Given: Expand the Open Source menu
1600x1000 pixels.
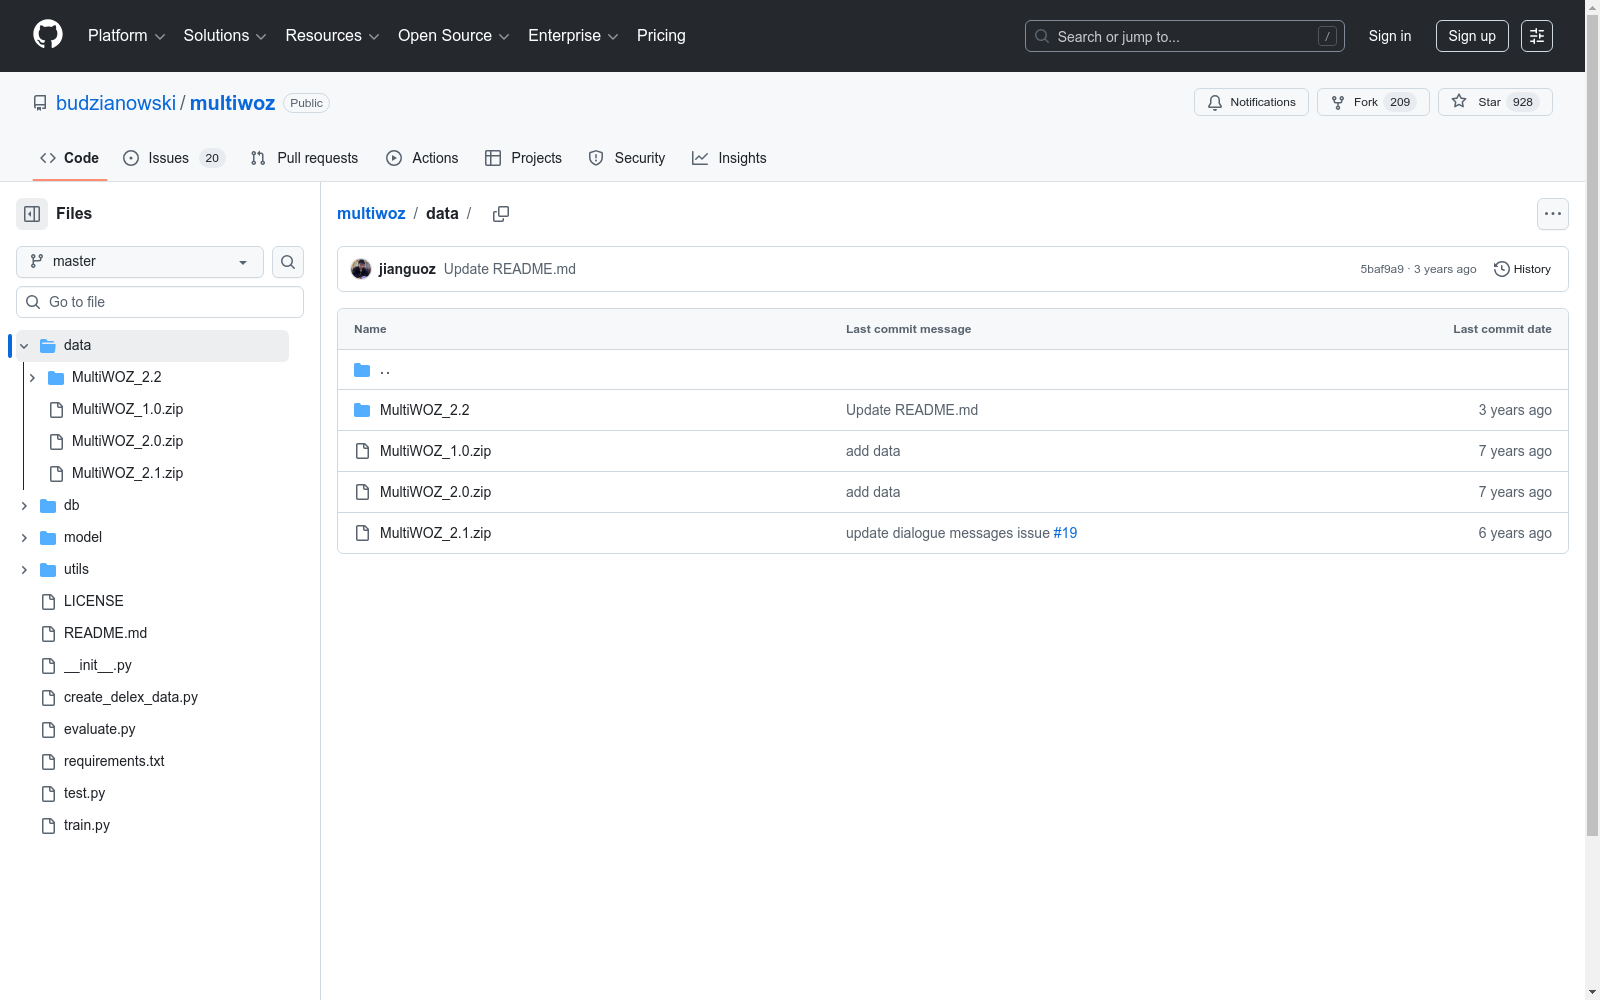Looking at the screenshot, I should [454, 36].
